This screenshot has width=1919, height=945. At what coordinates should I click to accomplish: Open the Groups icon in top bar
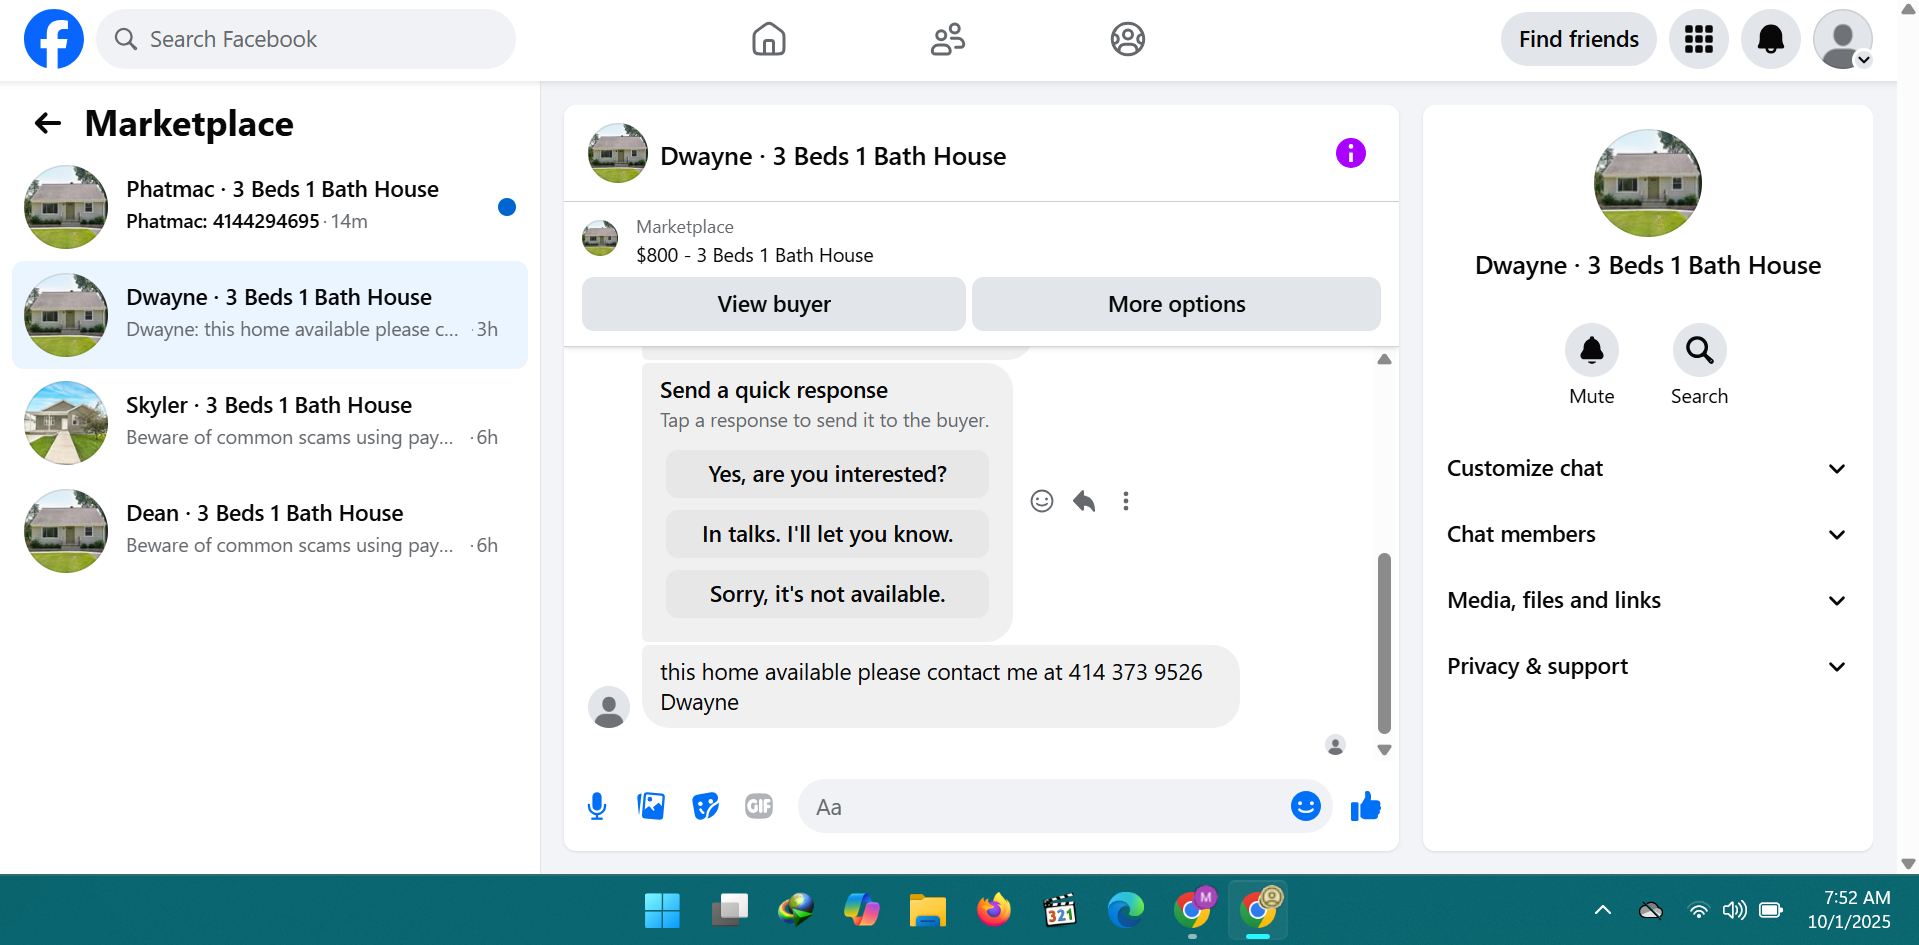(1127, 39)
